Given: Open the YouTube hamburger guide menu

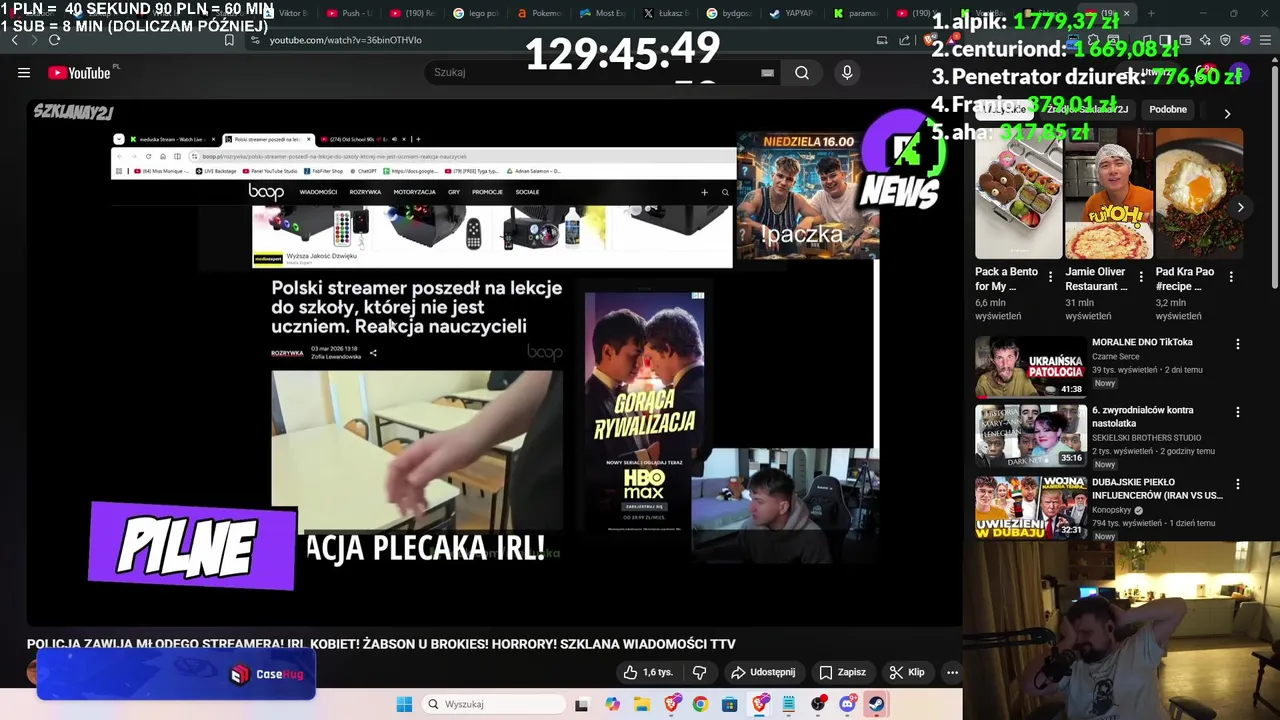Looking at the screenshot, I should coord(24,72).
